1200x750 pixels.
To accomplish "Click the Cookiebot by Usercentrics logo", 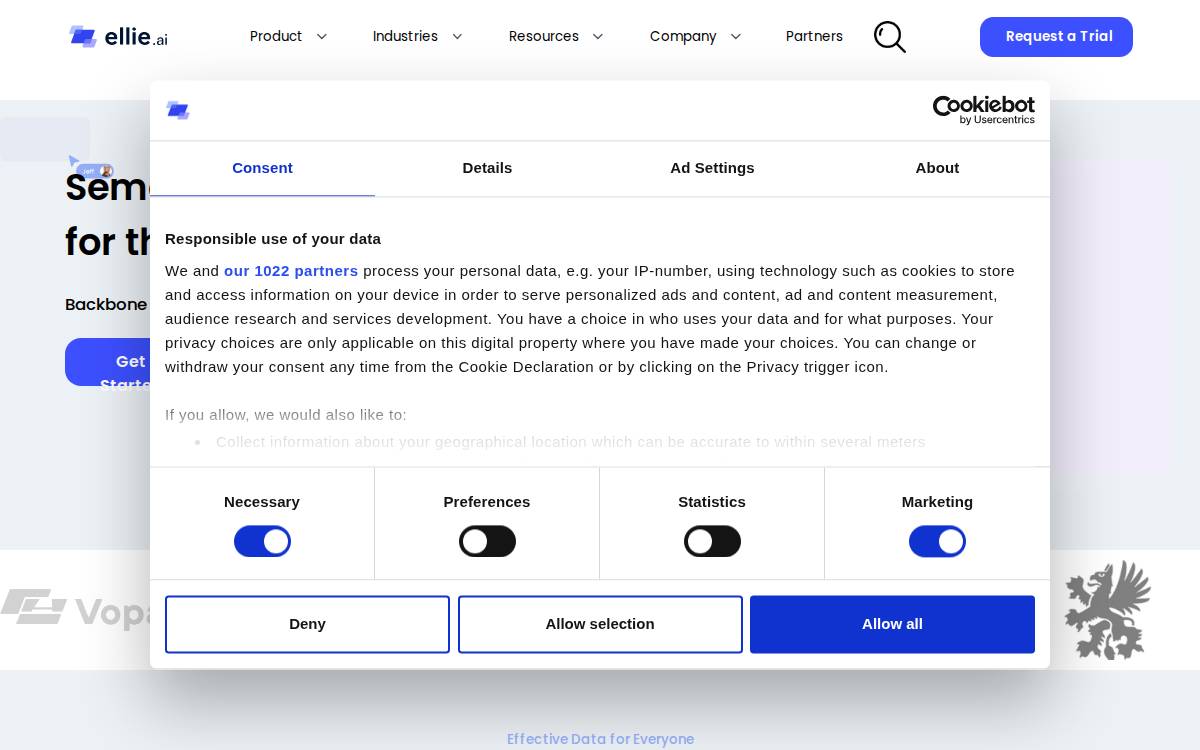I will pyautogui.click(x=984, y=110).
